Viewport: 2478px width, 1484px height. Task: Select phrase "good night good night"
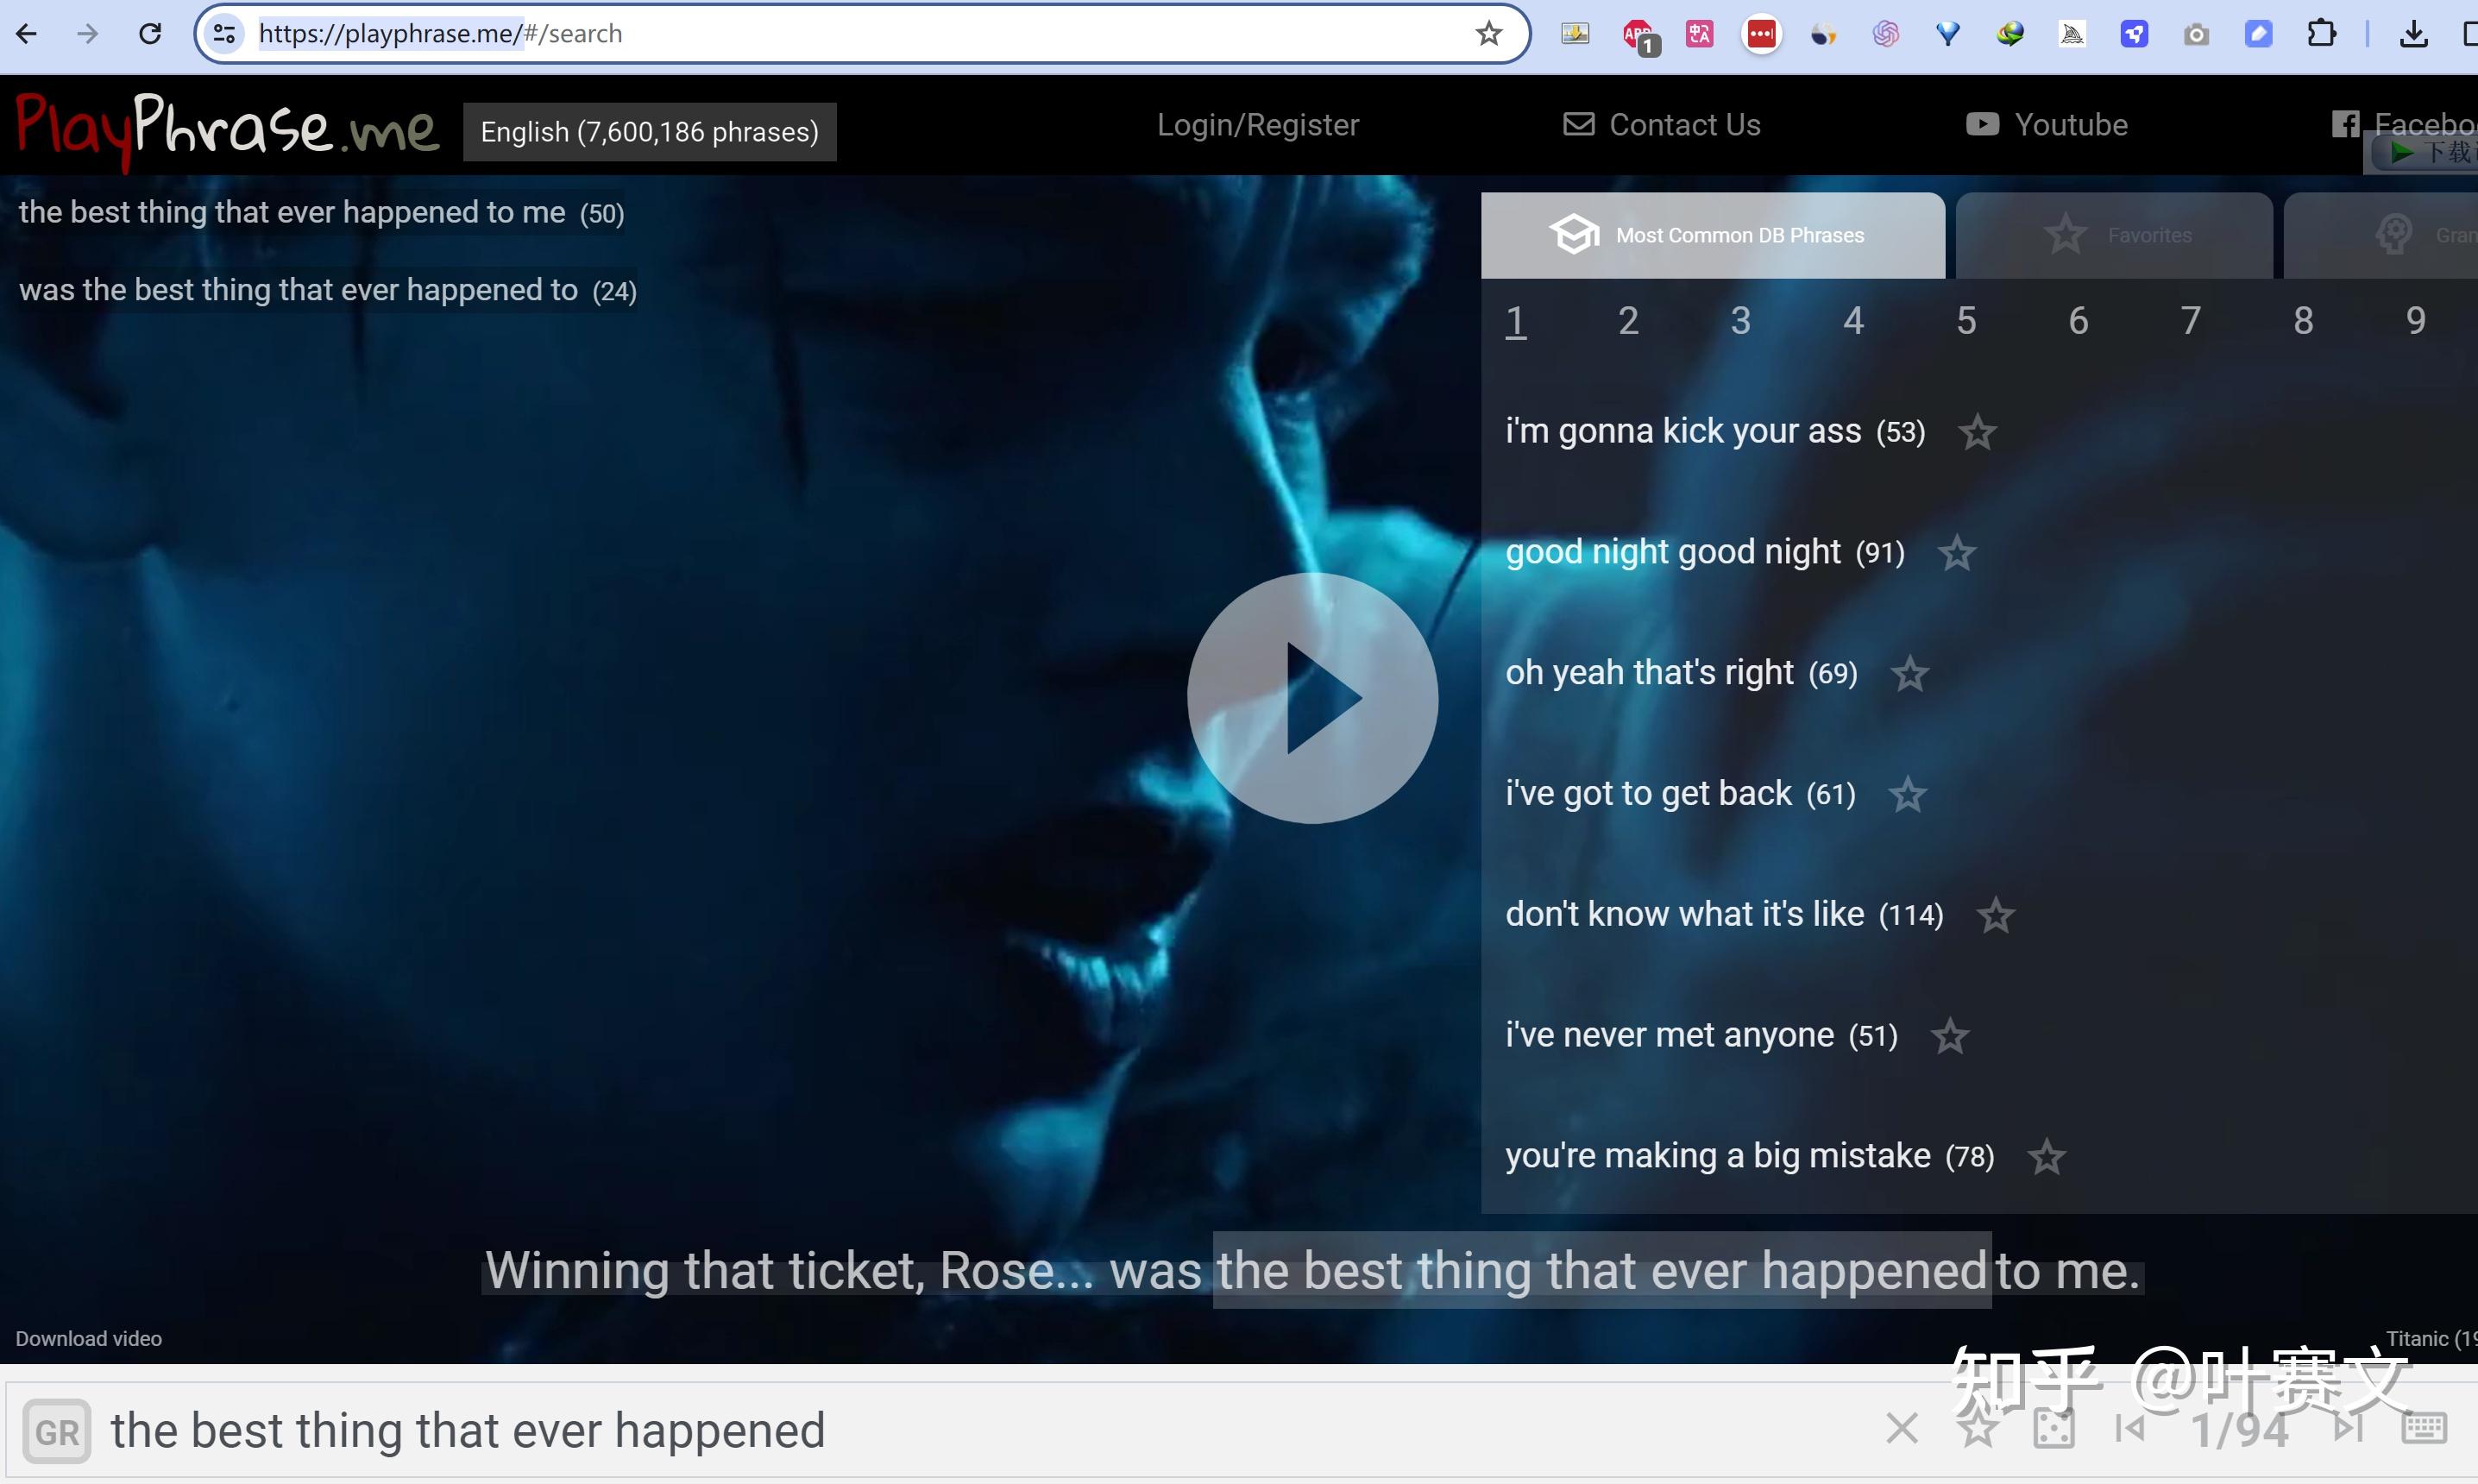coord(1705,552)
